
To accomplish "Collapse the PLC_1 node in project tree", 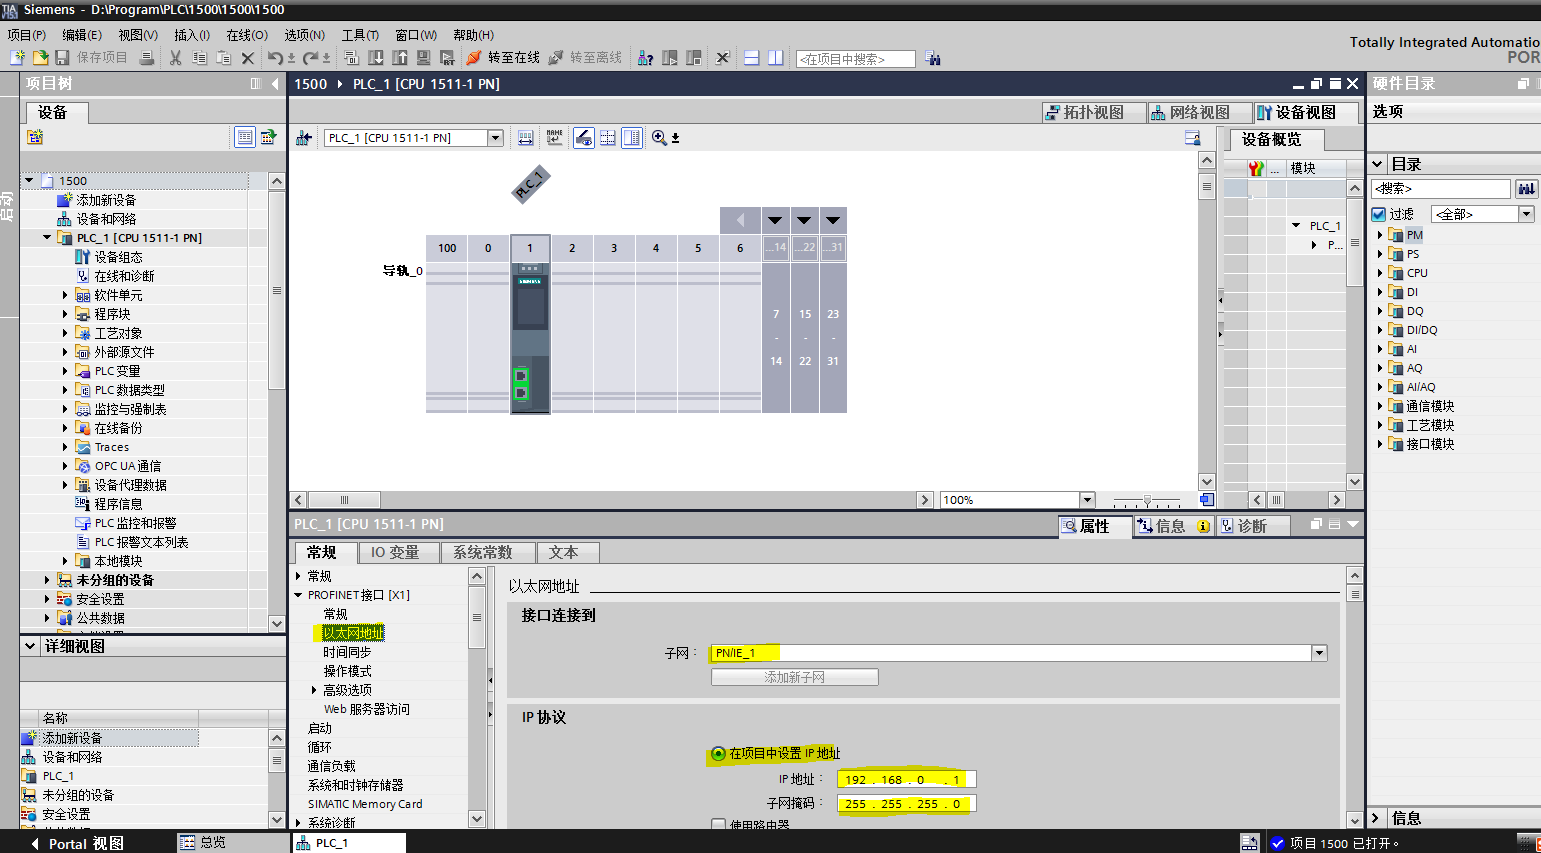I will pos(47,238).
